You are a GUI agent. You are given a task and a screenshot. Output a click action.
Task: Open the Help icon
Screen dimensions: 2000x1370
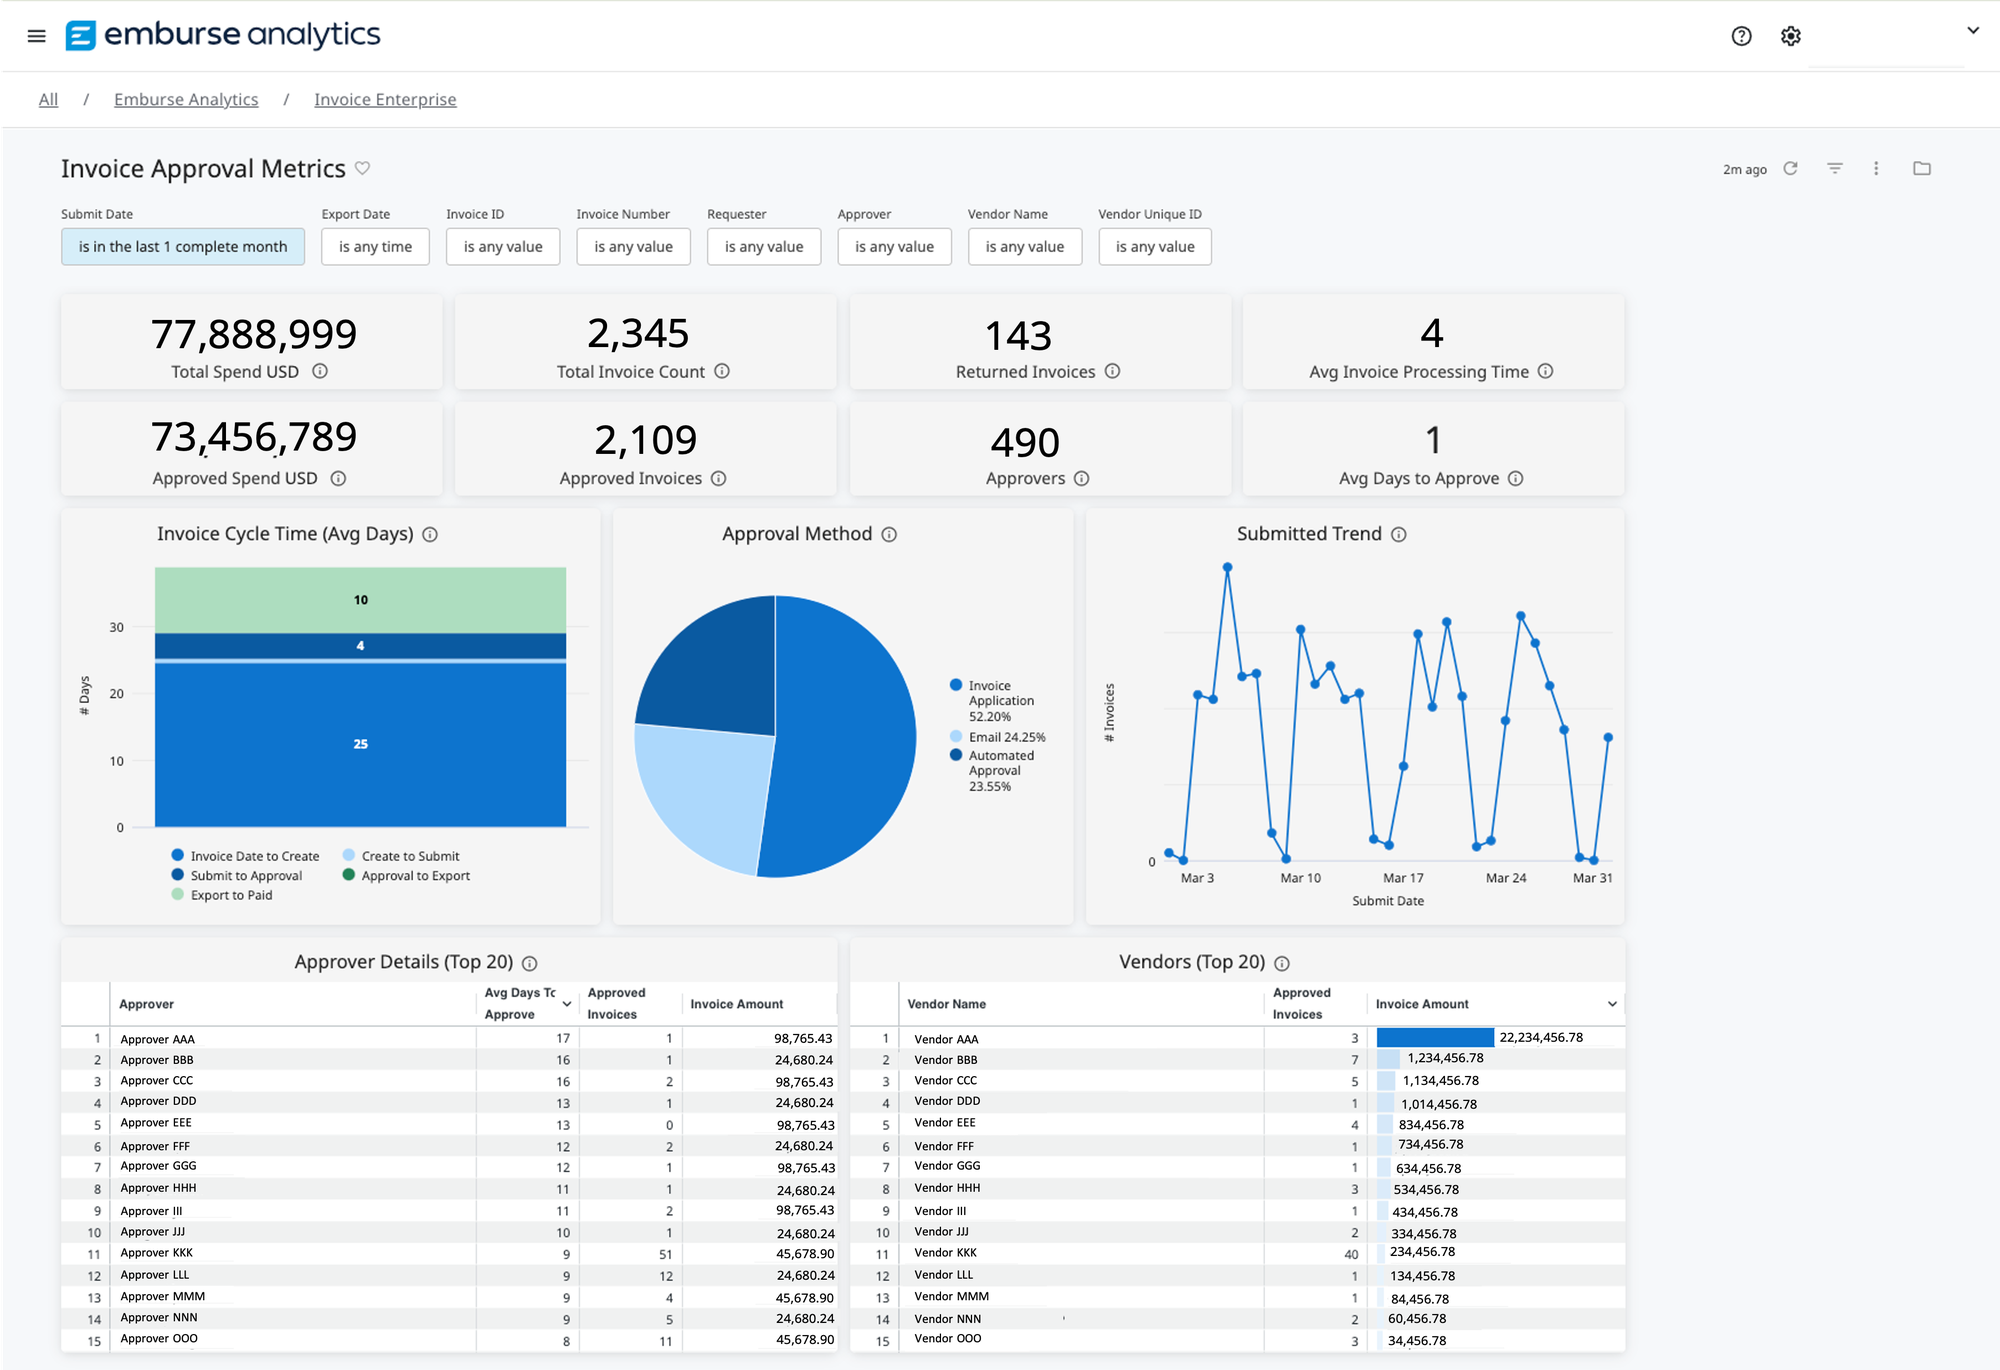tap(1741, 35)
